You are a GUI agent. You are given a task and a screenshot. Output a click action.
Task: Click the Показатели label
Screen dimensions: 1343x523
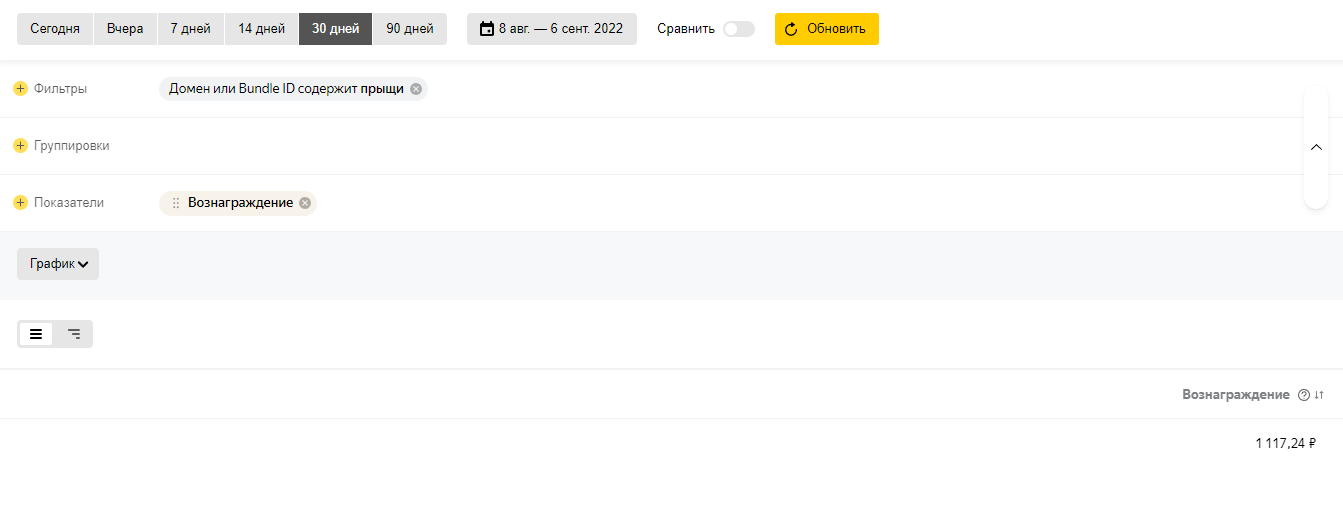69,203
